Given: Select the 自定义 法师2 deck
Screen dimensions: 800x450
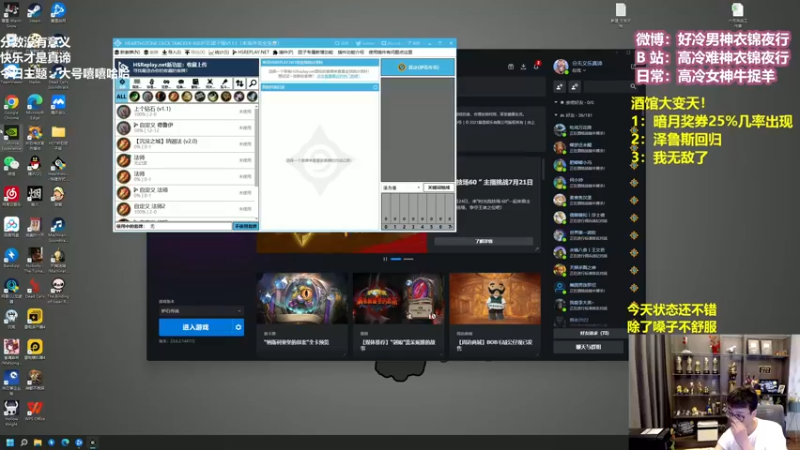Looking at the screenshot, I should (x=187, y=208).
